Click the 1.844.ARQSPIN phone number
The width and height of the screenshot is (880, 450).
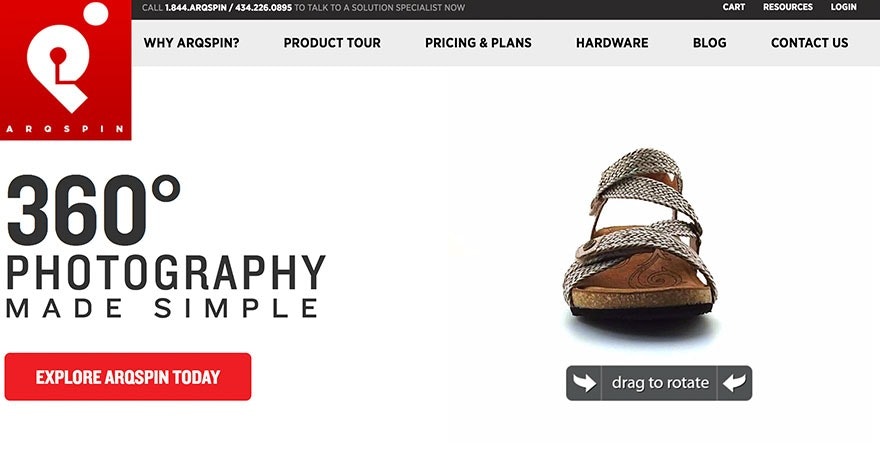pyautogui.click(x=197, y=7)
